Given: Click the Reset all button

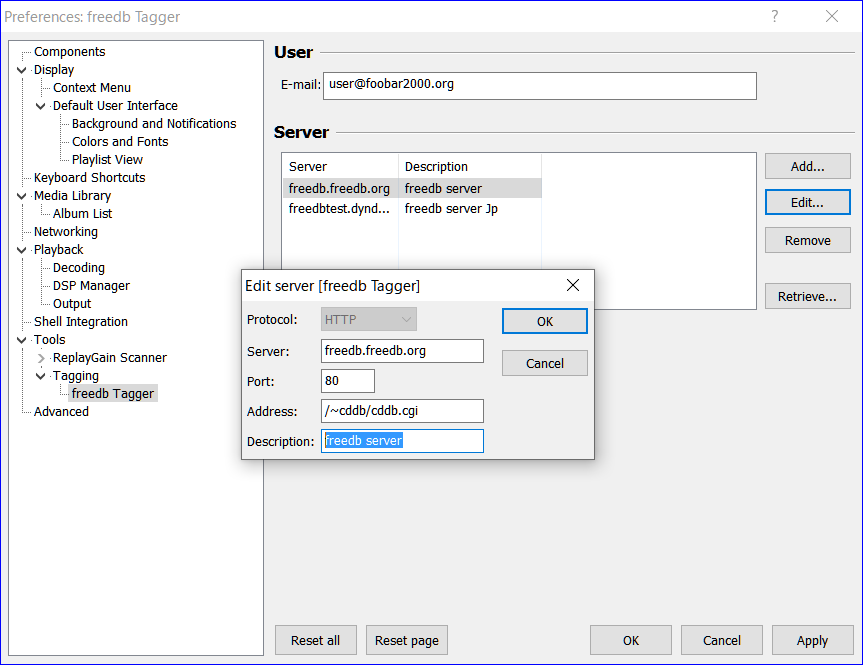Looking at the screenshot, I should (x=316, y=640).
